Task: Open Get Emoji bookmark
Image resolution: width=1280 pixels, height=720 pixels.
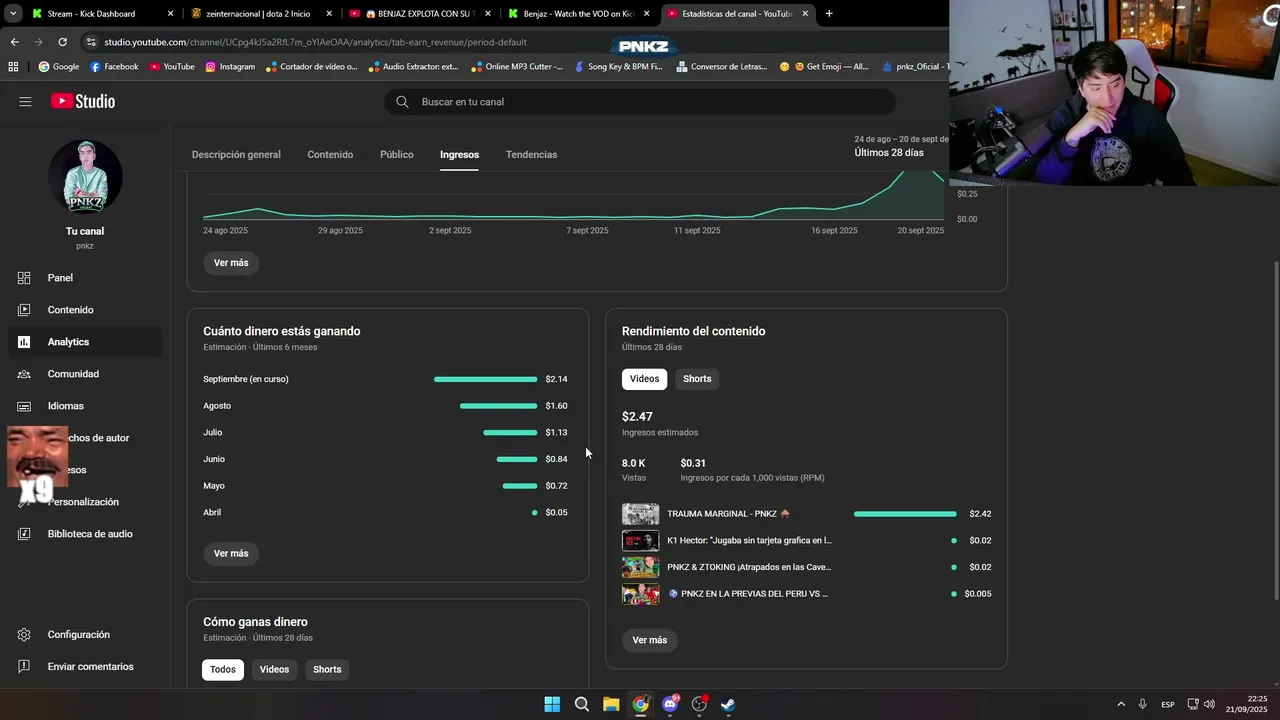Action: (x=824, y=67)
